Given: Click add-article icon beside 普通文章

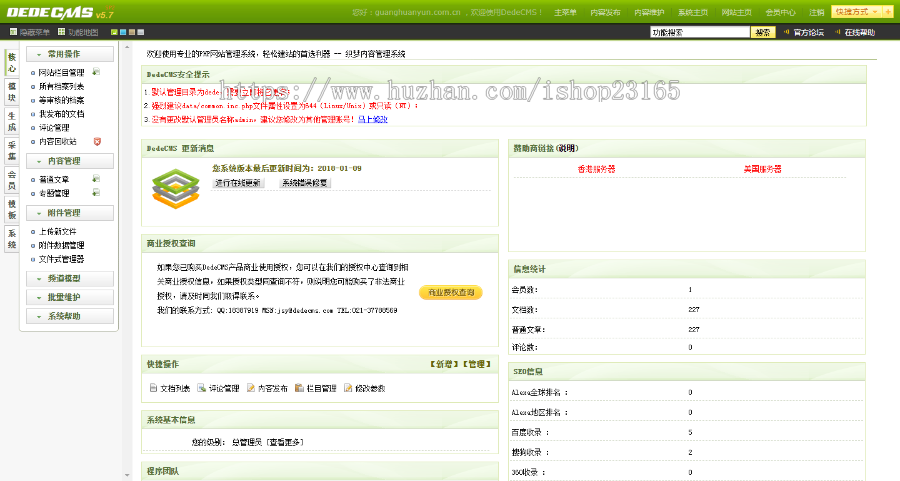Looking at the screenshot, I should 96,179.
